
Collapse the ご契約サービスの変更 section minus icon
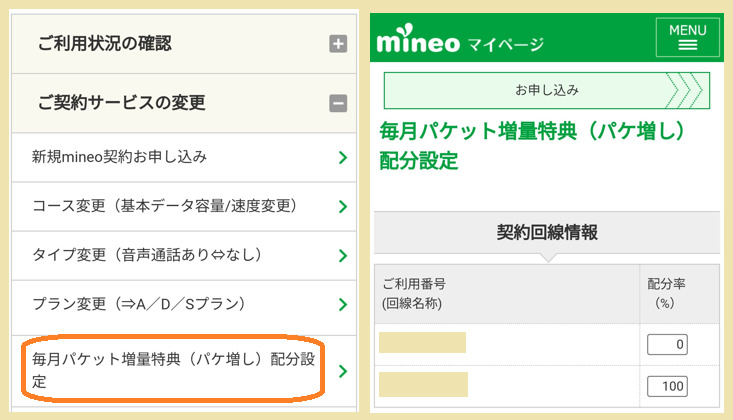pos(338,102)
